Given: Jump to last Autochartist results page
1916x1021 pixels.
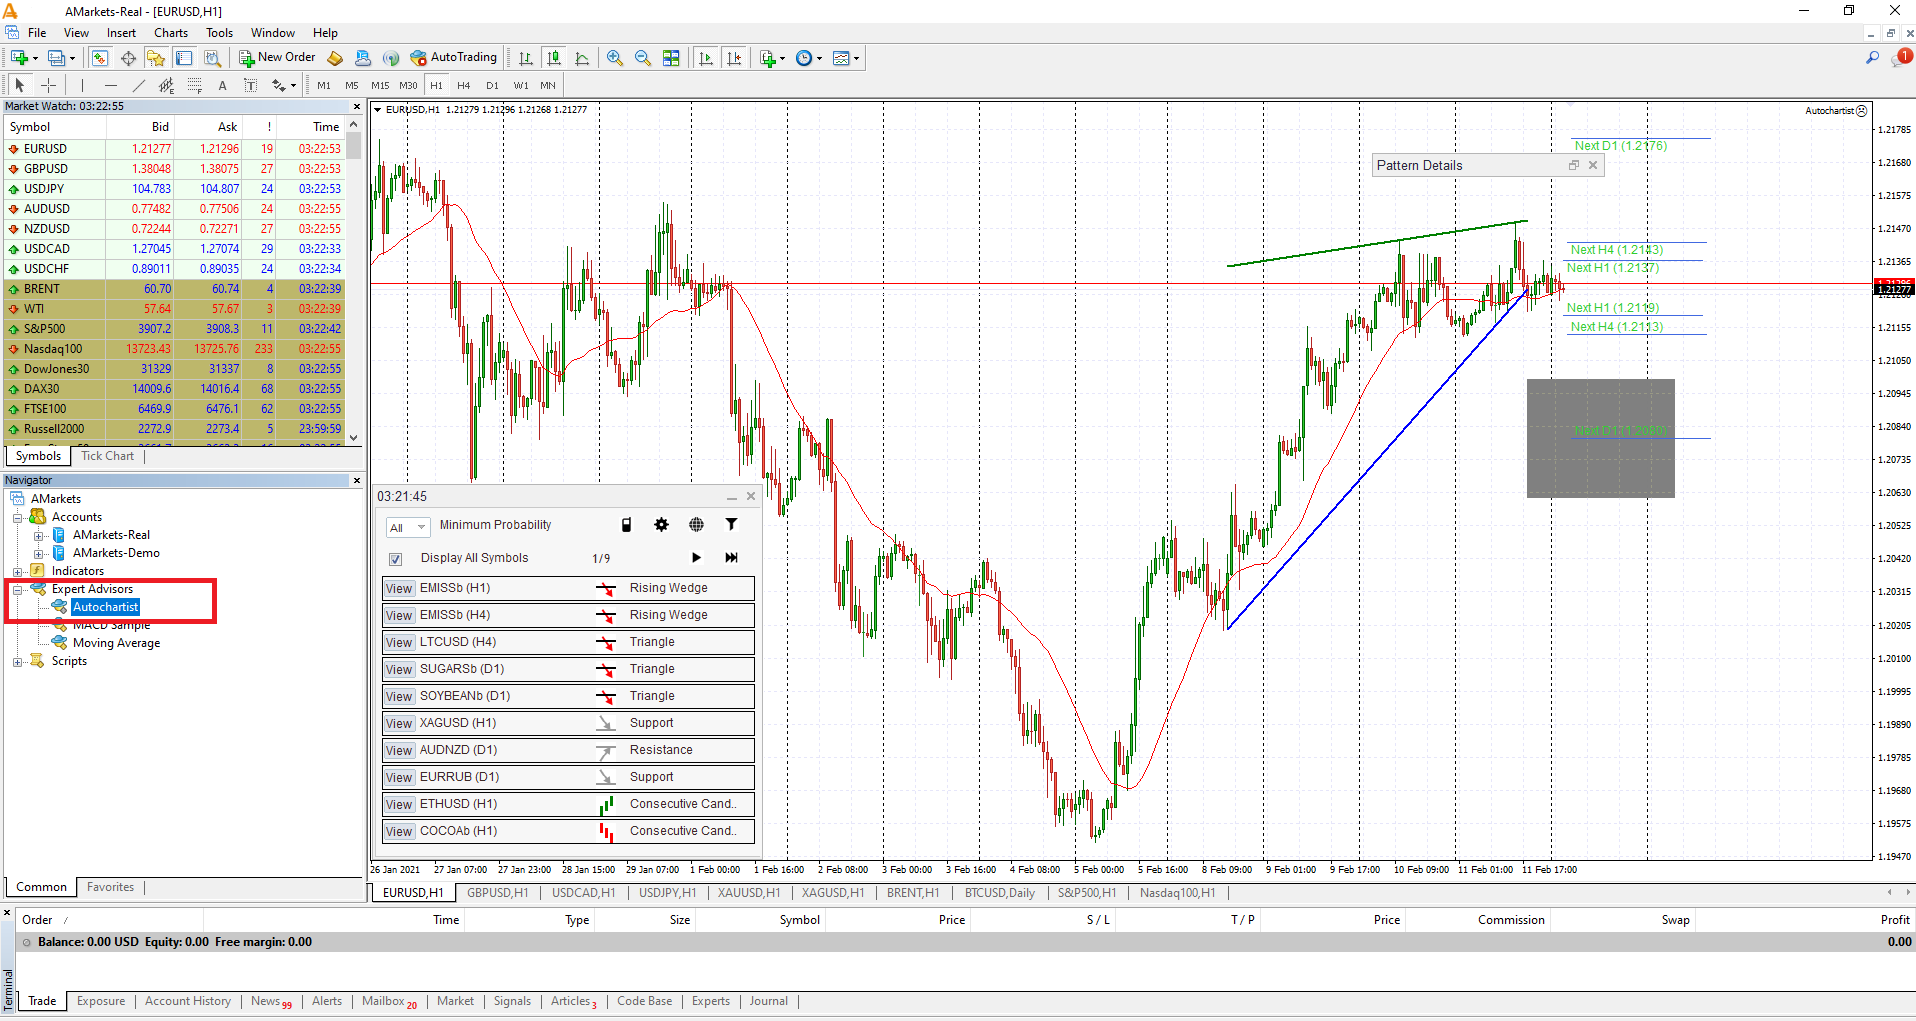Looking at the screenshot, I should 731,558.
